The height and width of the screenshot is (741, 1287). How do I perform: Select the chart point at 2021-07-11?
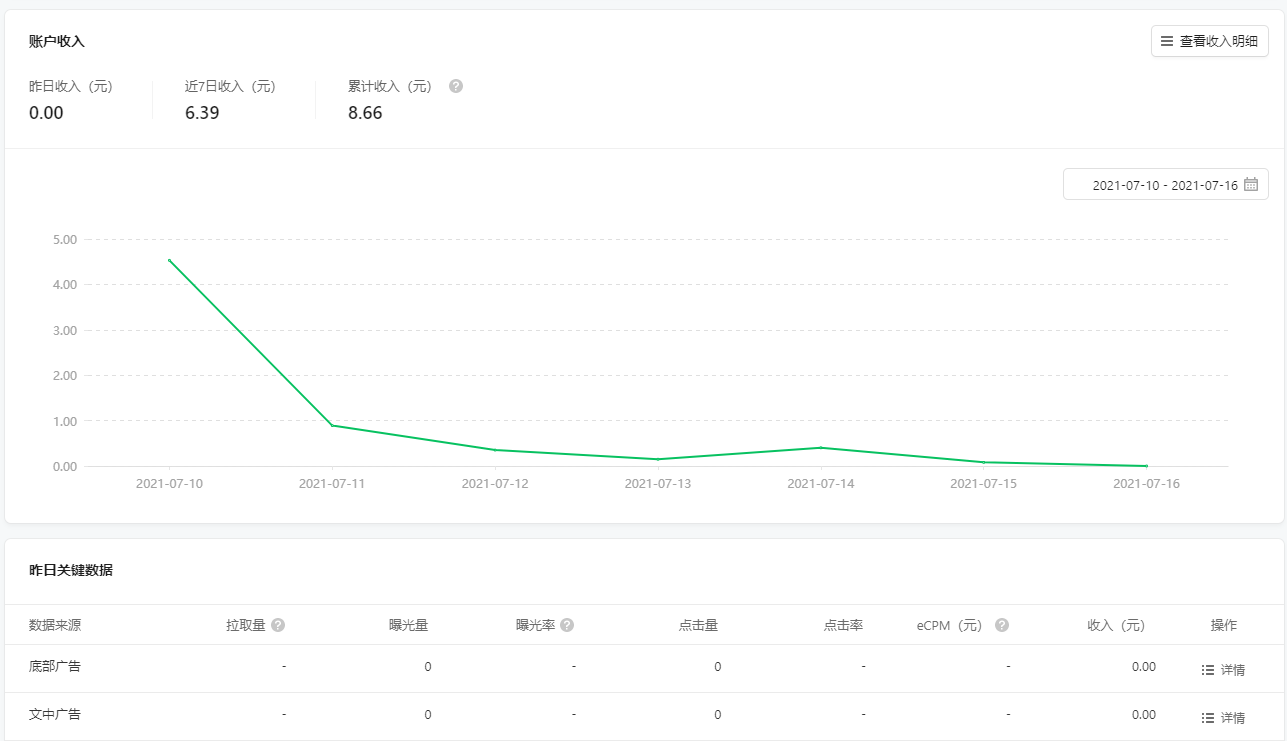click(x=332, y=426)
